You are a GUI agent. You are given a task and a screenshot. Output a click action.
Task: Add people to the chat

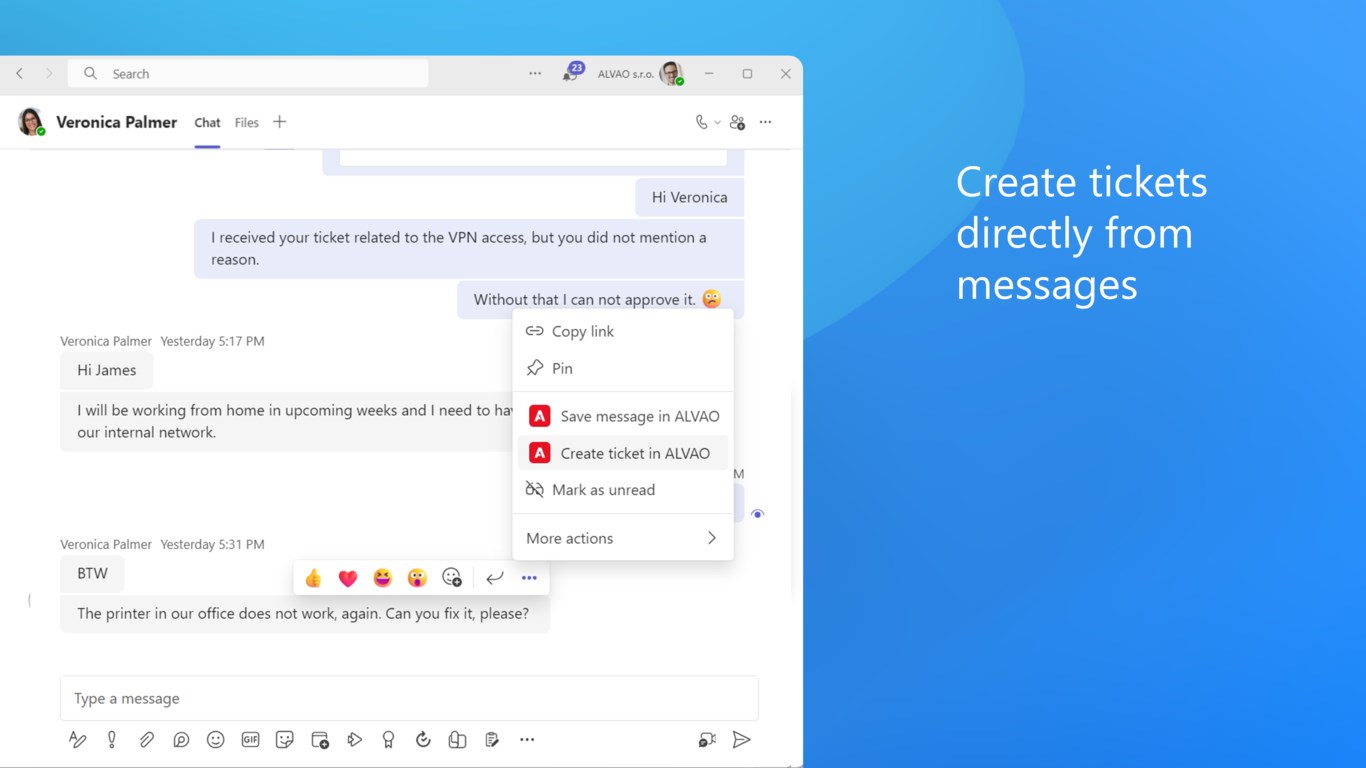tap(737, 122)
